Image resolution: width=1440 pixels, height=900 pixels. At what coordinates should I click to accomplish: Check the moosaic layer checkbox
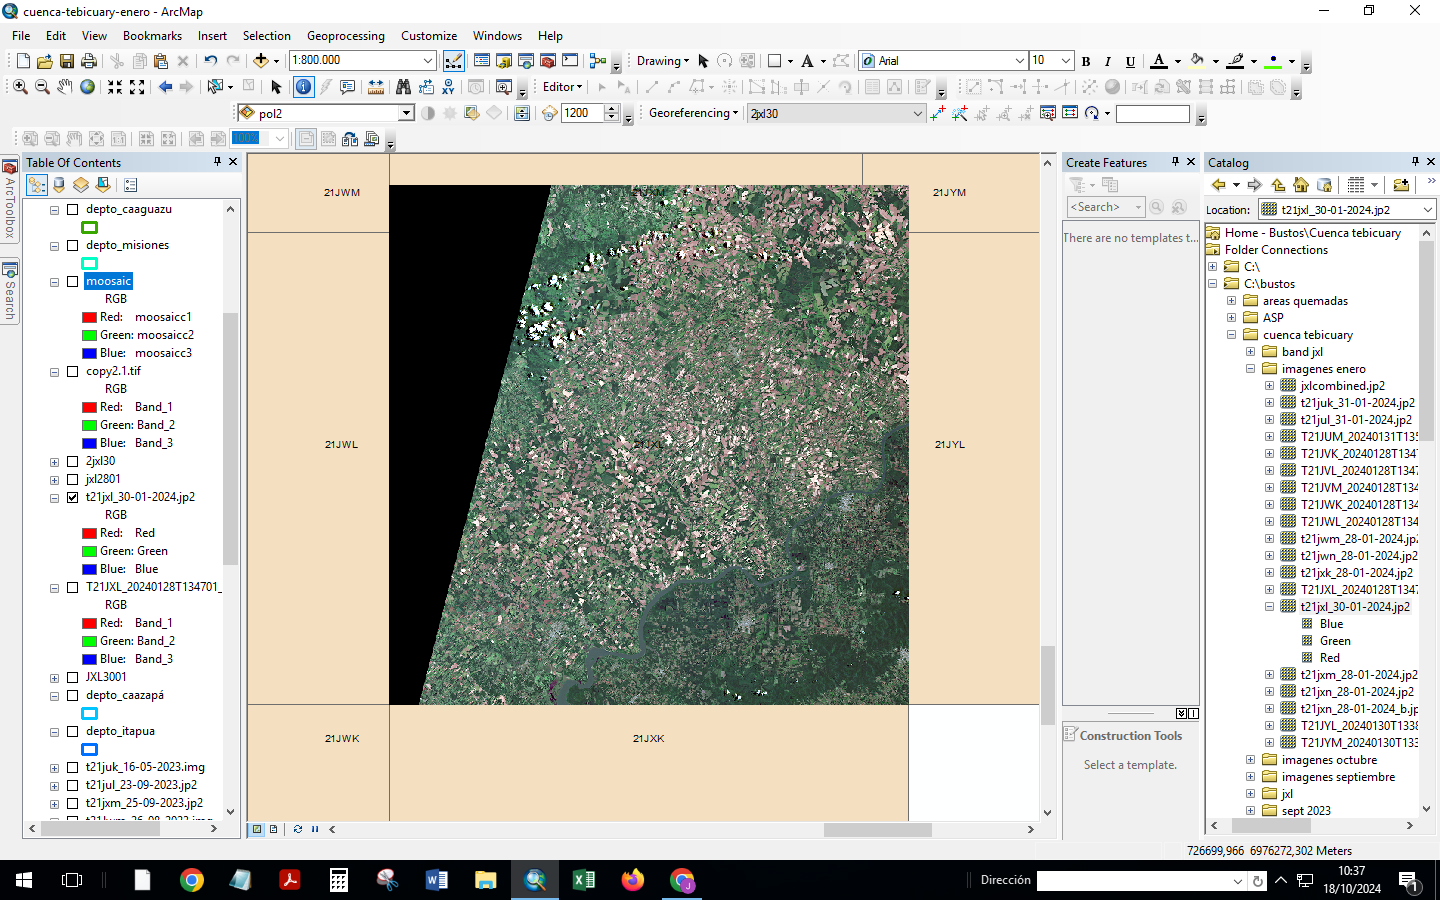click(x=72, y=281)
